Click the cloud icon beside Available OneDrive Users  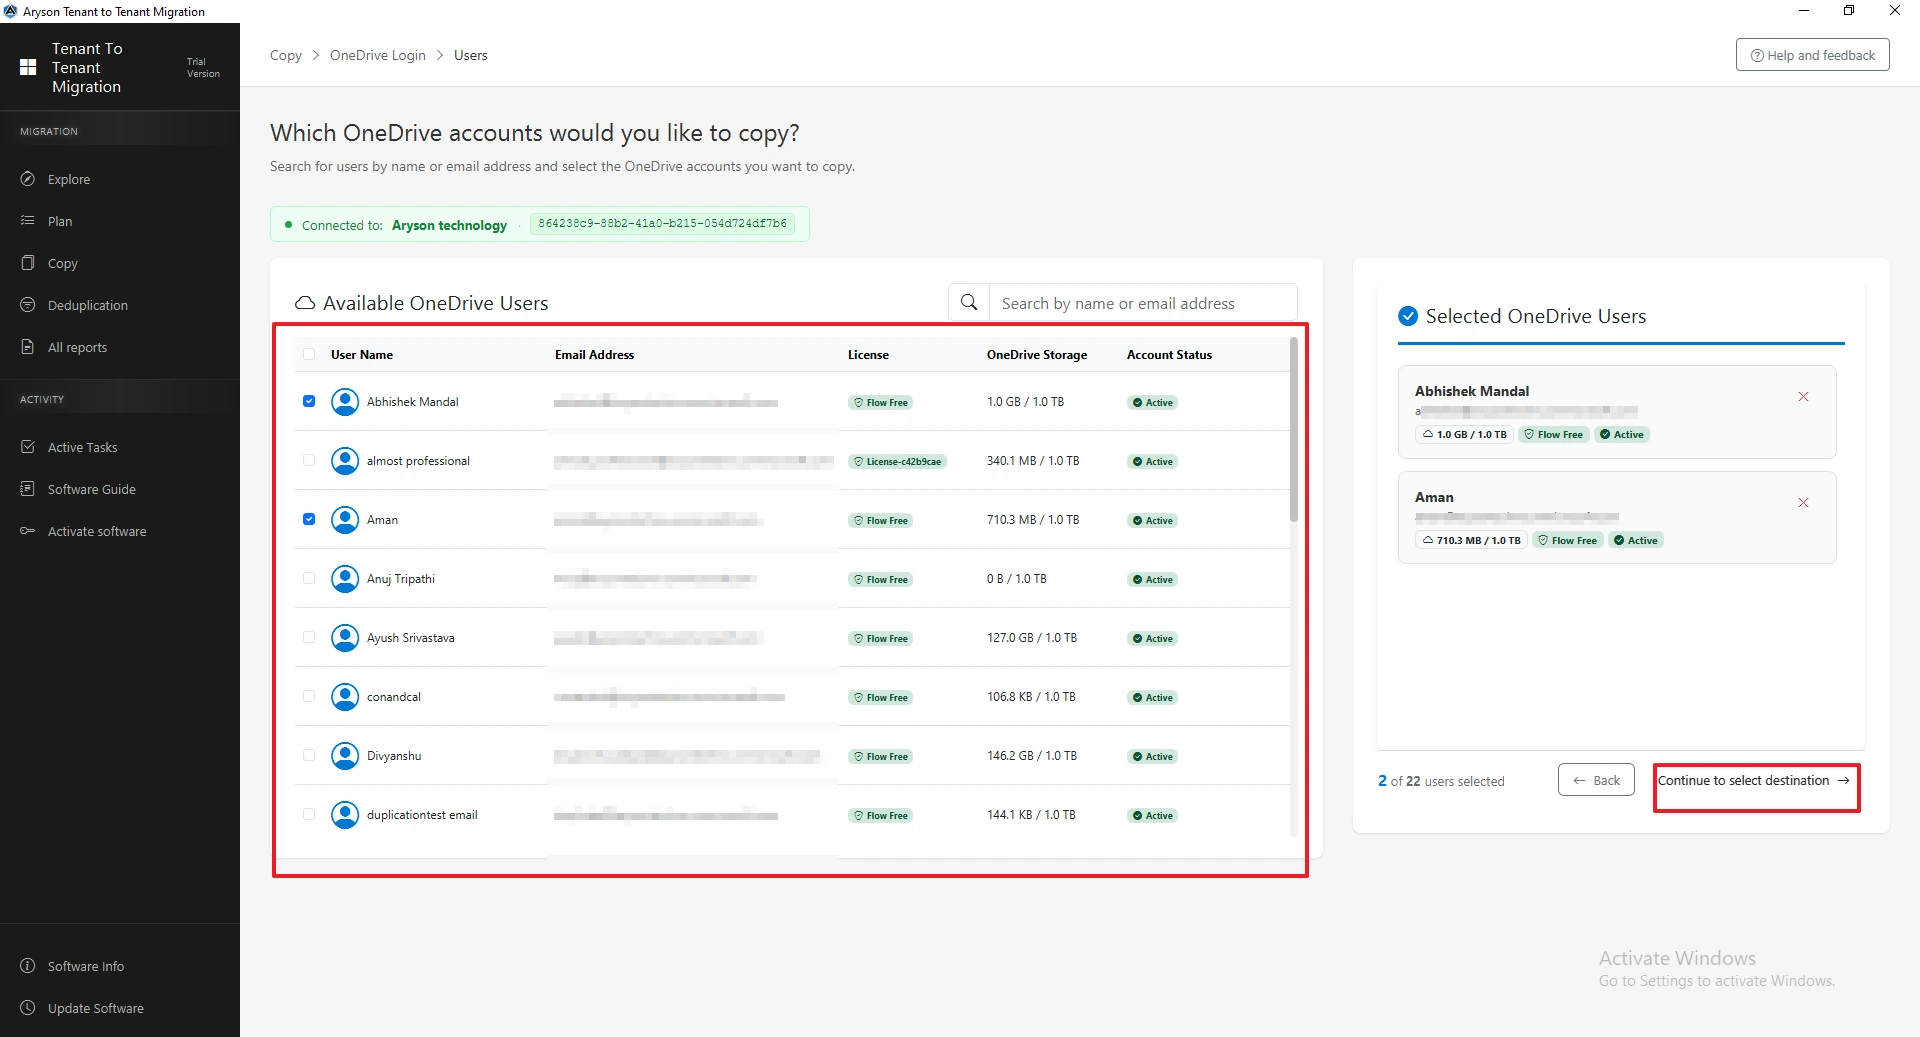point(304,303)
